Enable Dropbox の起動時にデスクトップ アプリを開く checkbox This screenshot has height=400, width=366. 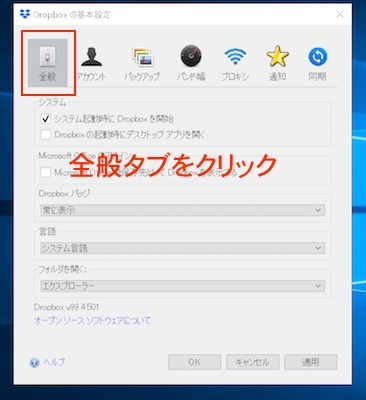45,135
